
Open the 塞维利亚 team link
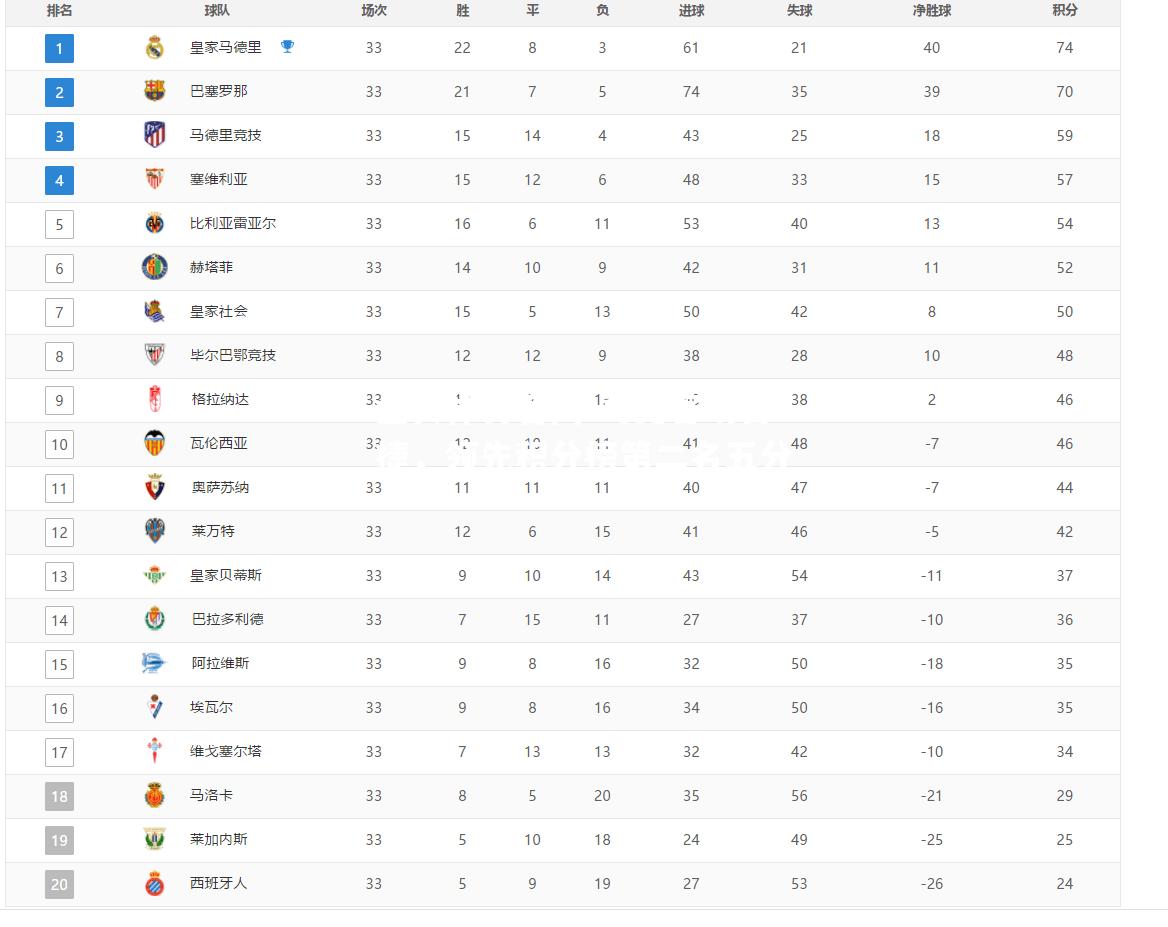(x=218, y=179)
